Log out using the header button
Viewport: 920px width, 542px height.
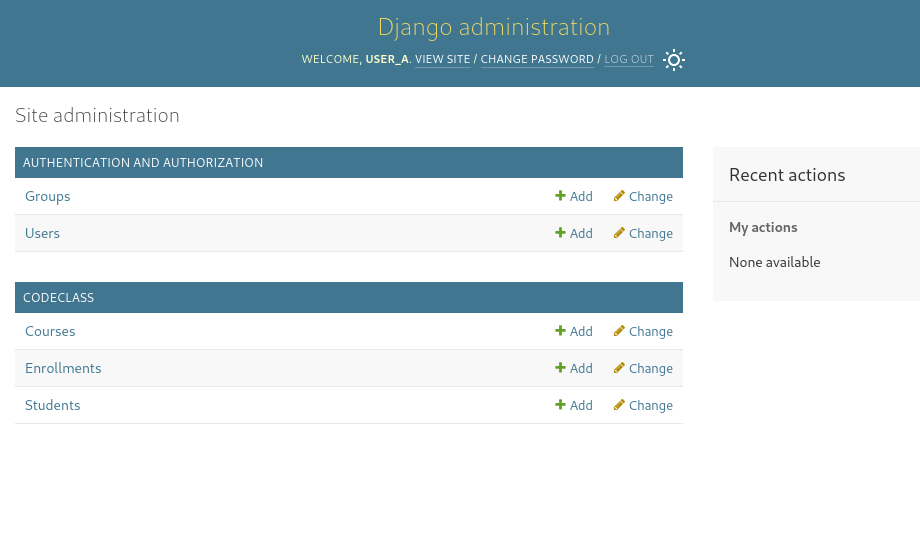[x=628, y=60]
